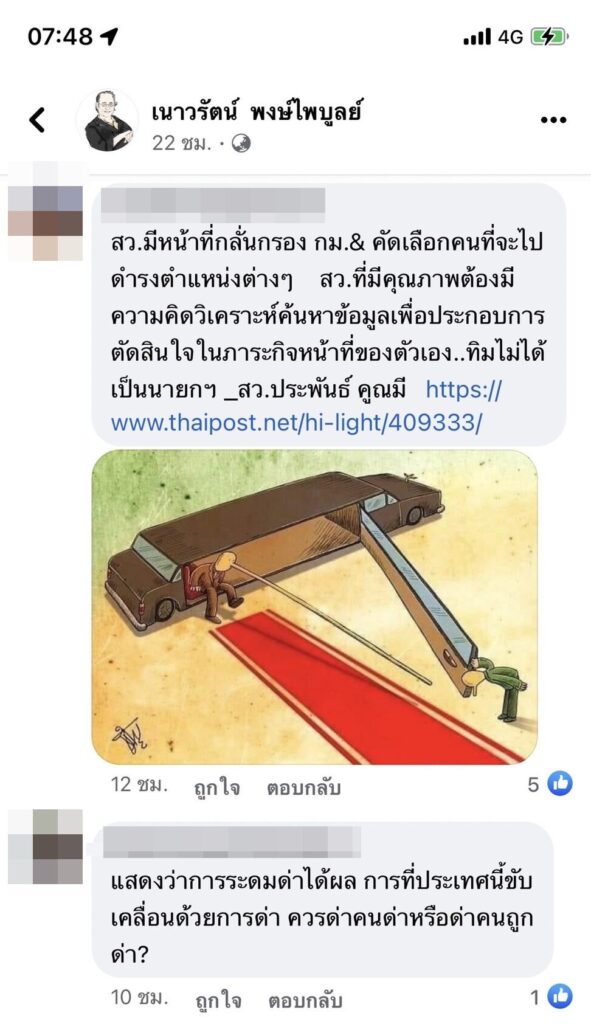Open the three-dot post options menu
This screenshot has width=591, height=1024.
tap(553, 120)
